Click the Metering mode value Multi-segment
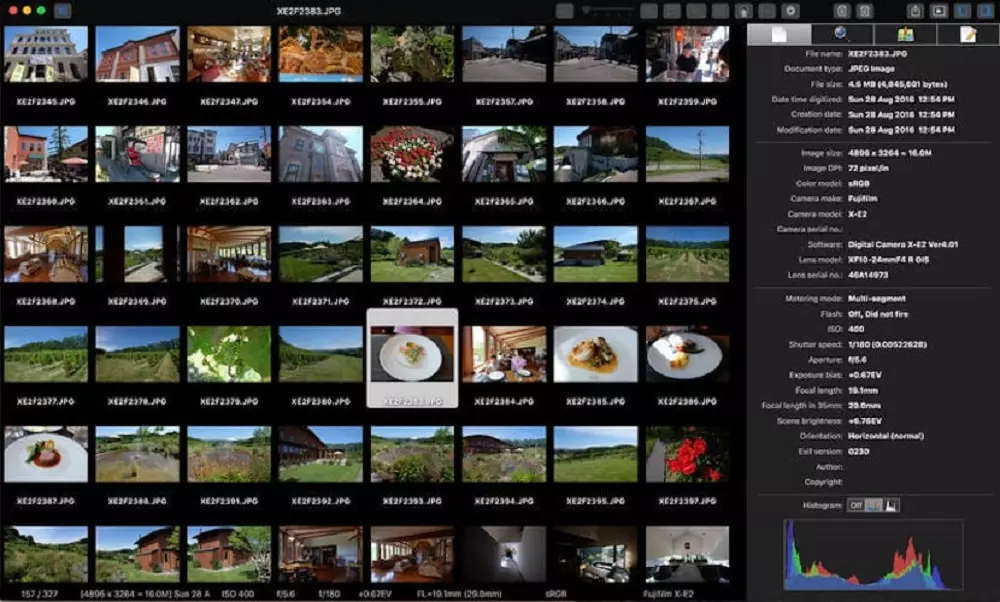The height and width of the screenshot is (602, 1000). click(877, 298)
